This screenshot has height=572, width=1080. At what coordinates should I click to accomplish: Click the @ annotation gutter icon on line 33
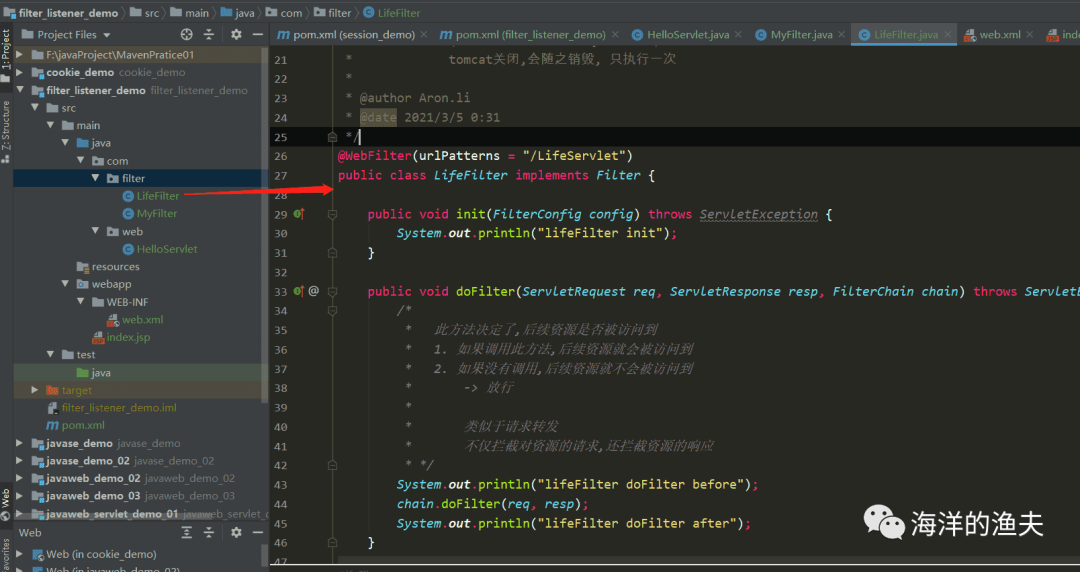point(313,291)
